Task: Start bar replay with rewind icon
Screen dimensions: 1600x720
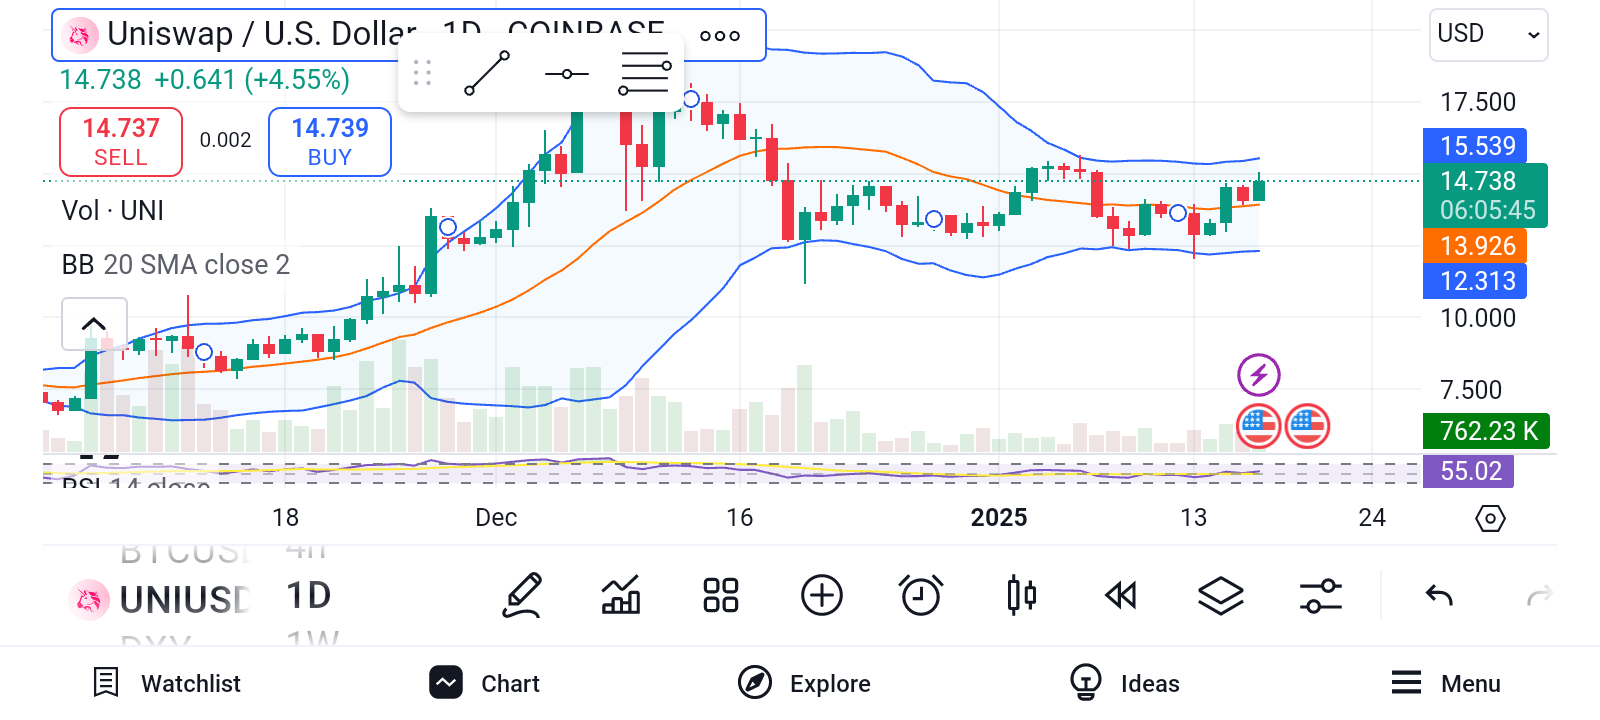Action: (x=1121, y=596)
